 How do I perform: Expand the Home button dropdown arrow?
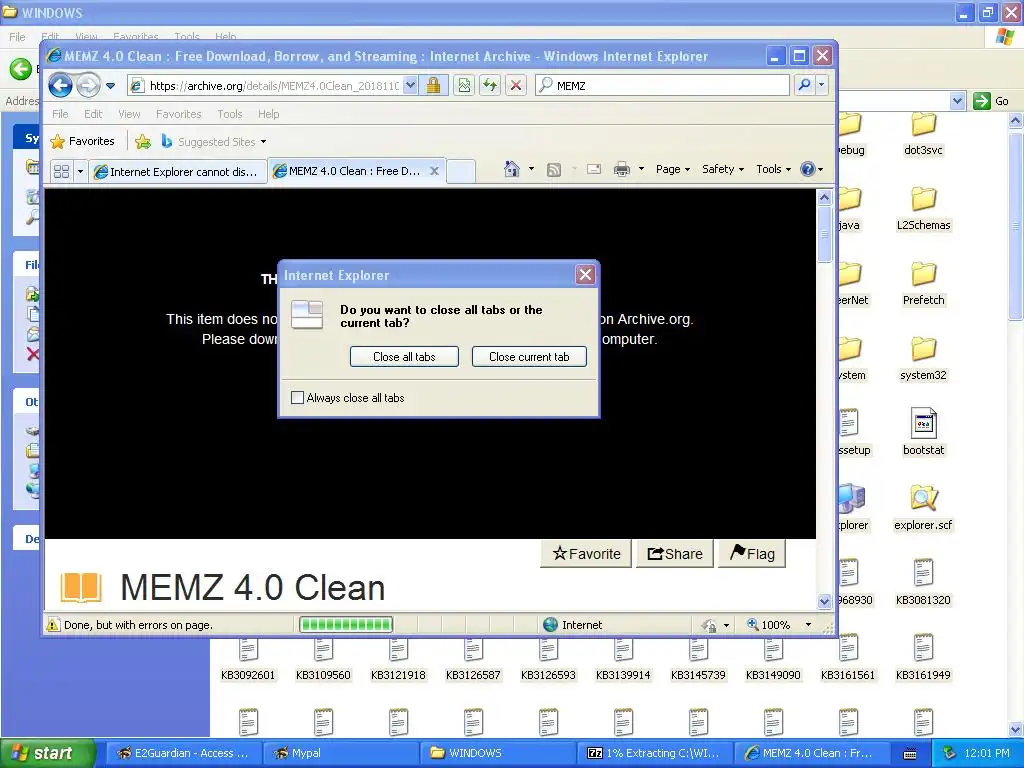531,169
